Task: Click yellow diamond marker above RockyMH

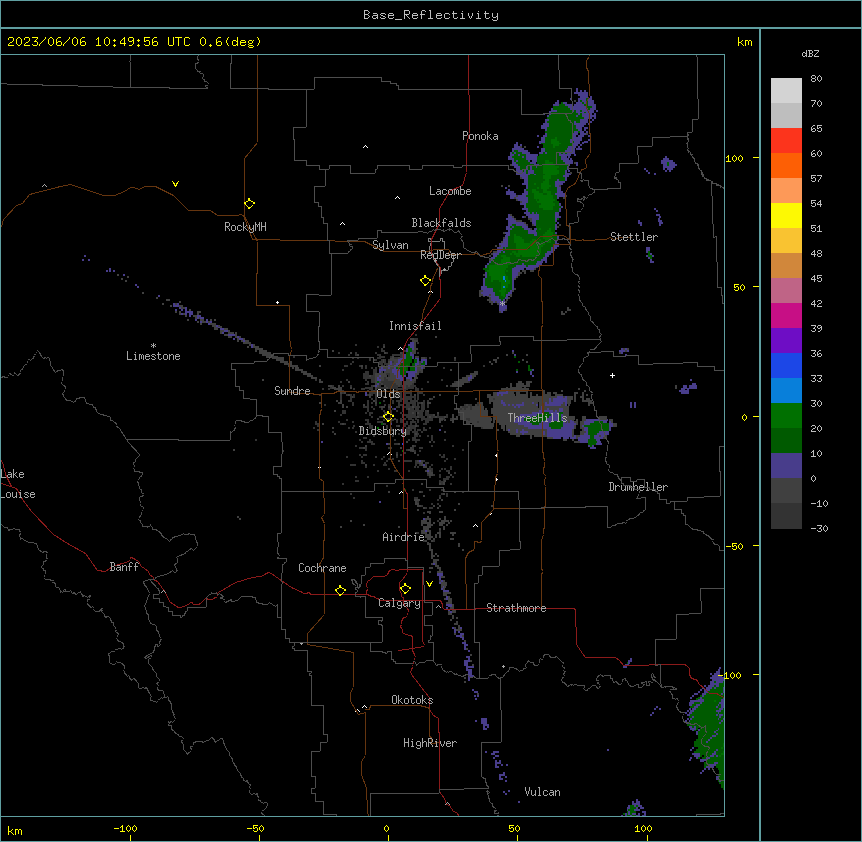Action: tap(250, 204)
